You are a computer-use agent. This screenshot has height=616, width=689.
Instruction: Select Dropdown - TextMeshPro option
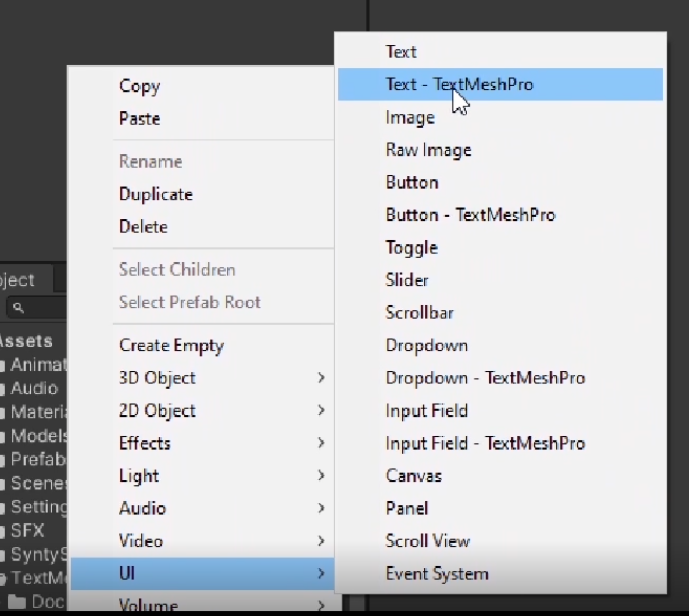[x=485, y=378]
